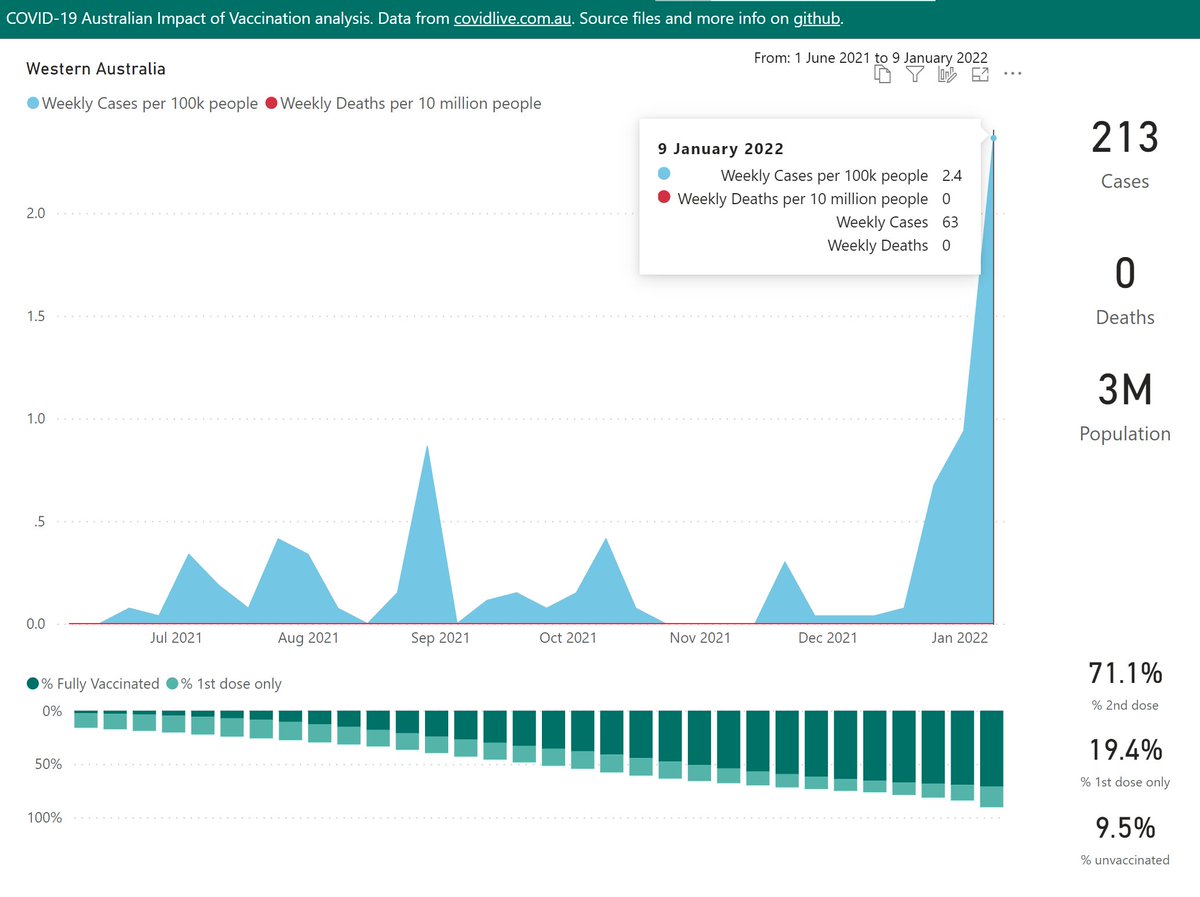This screenshot has width=1200, height=897.
Task: Toggle the % Fully Vaccinated legend entry
Action: click(x=93, y=684)
